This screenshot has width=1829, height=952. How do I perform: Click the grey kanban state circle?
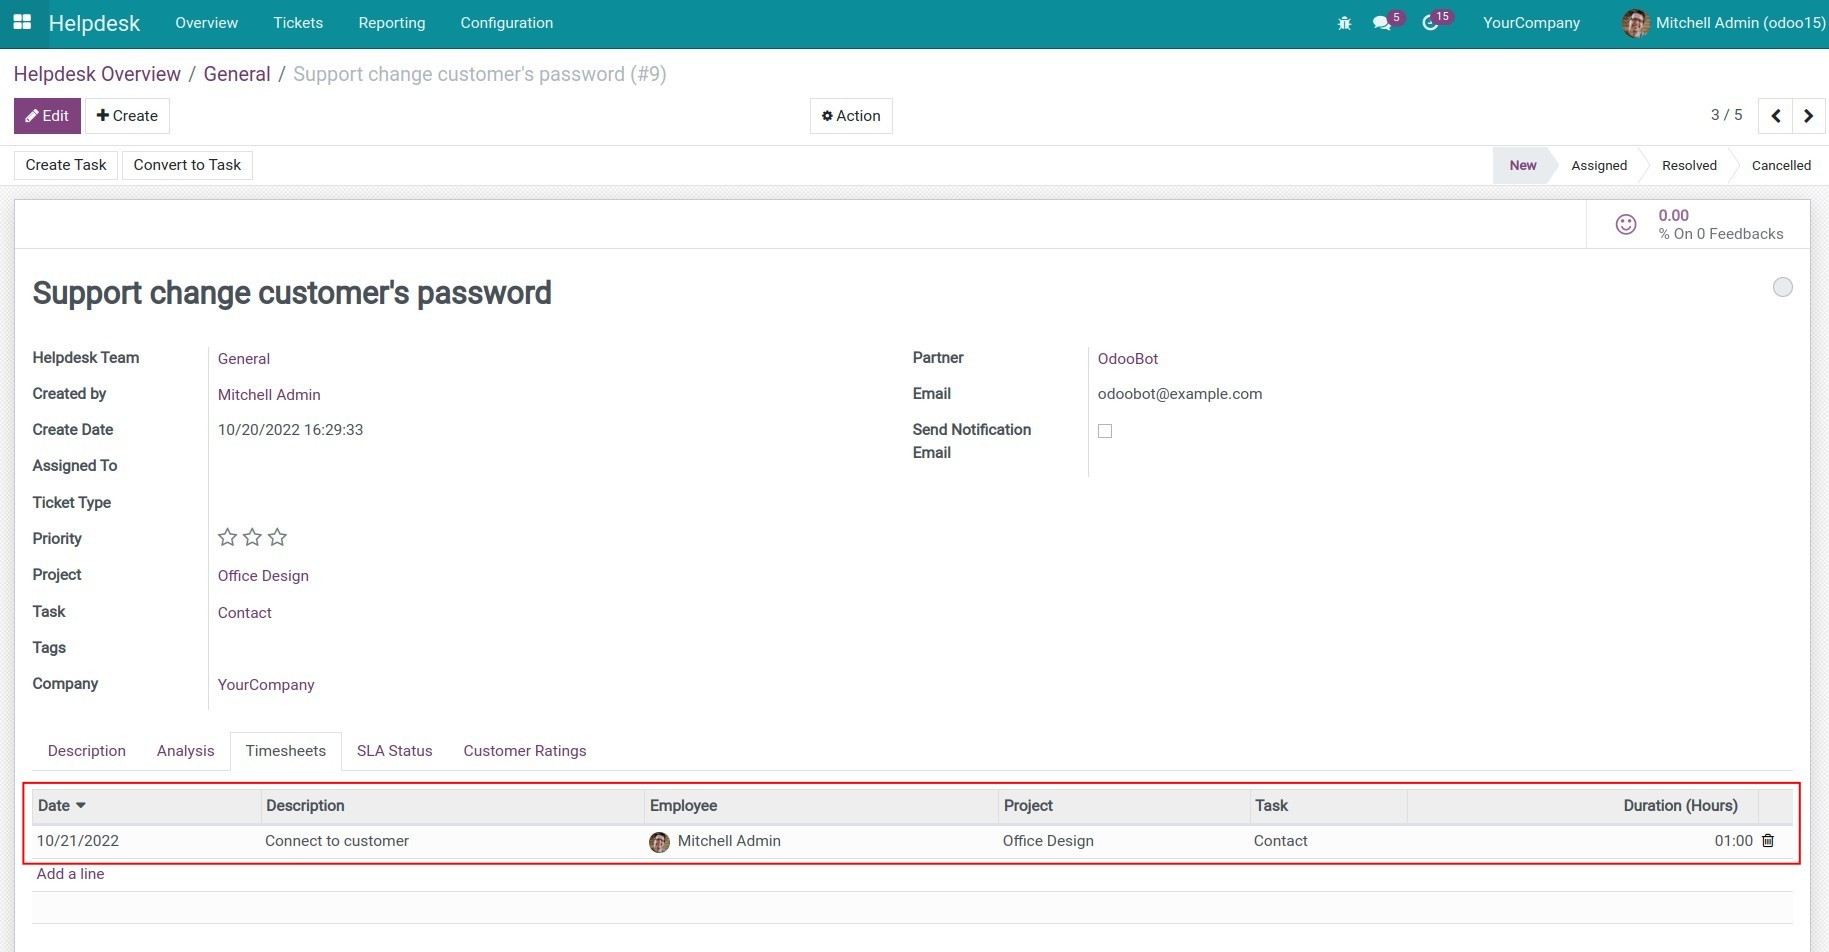pos(1782,288)
